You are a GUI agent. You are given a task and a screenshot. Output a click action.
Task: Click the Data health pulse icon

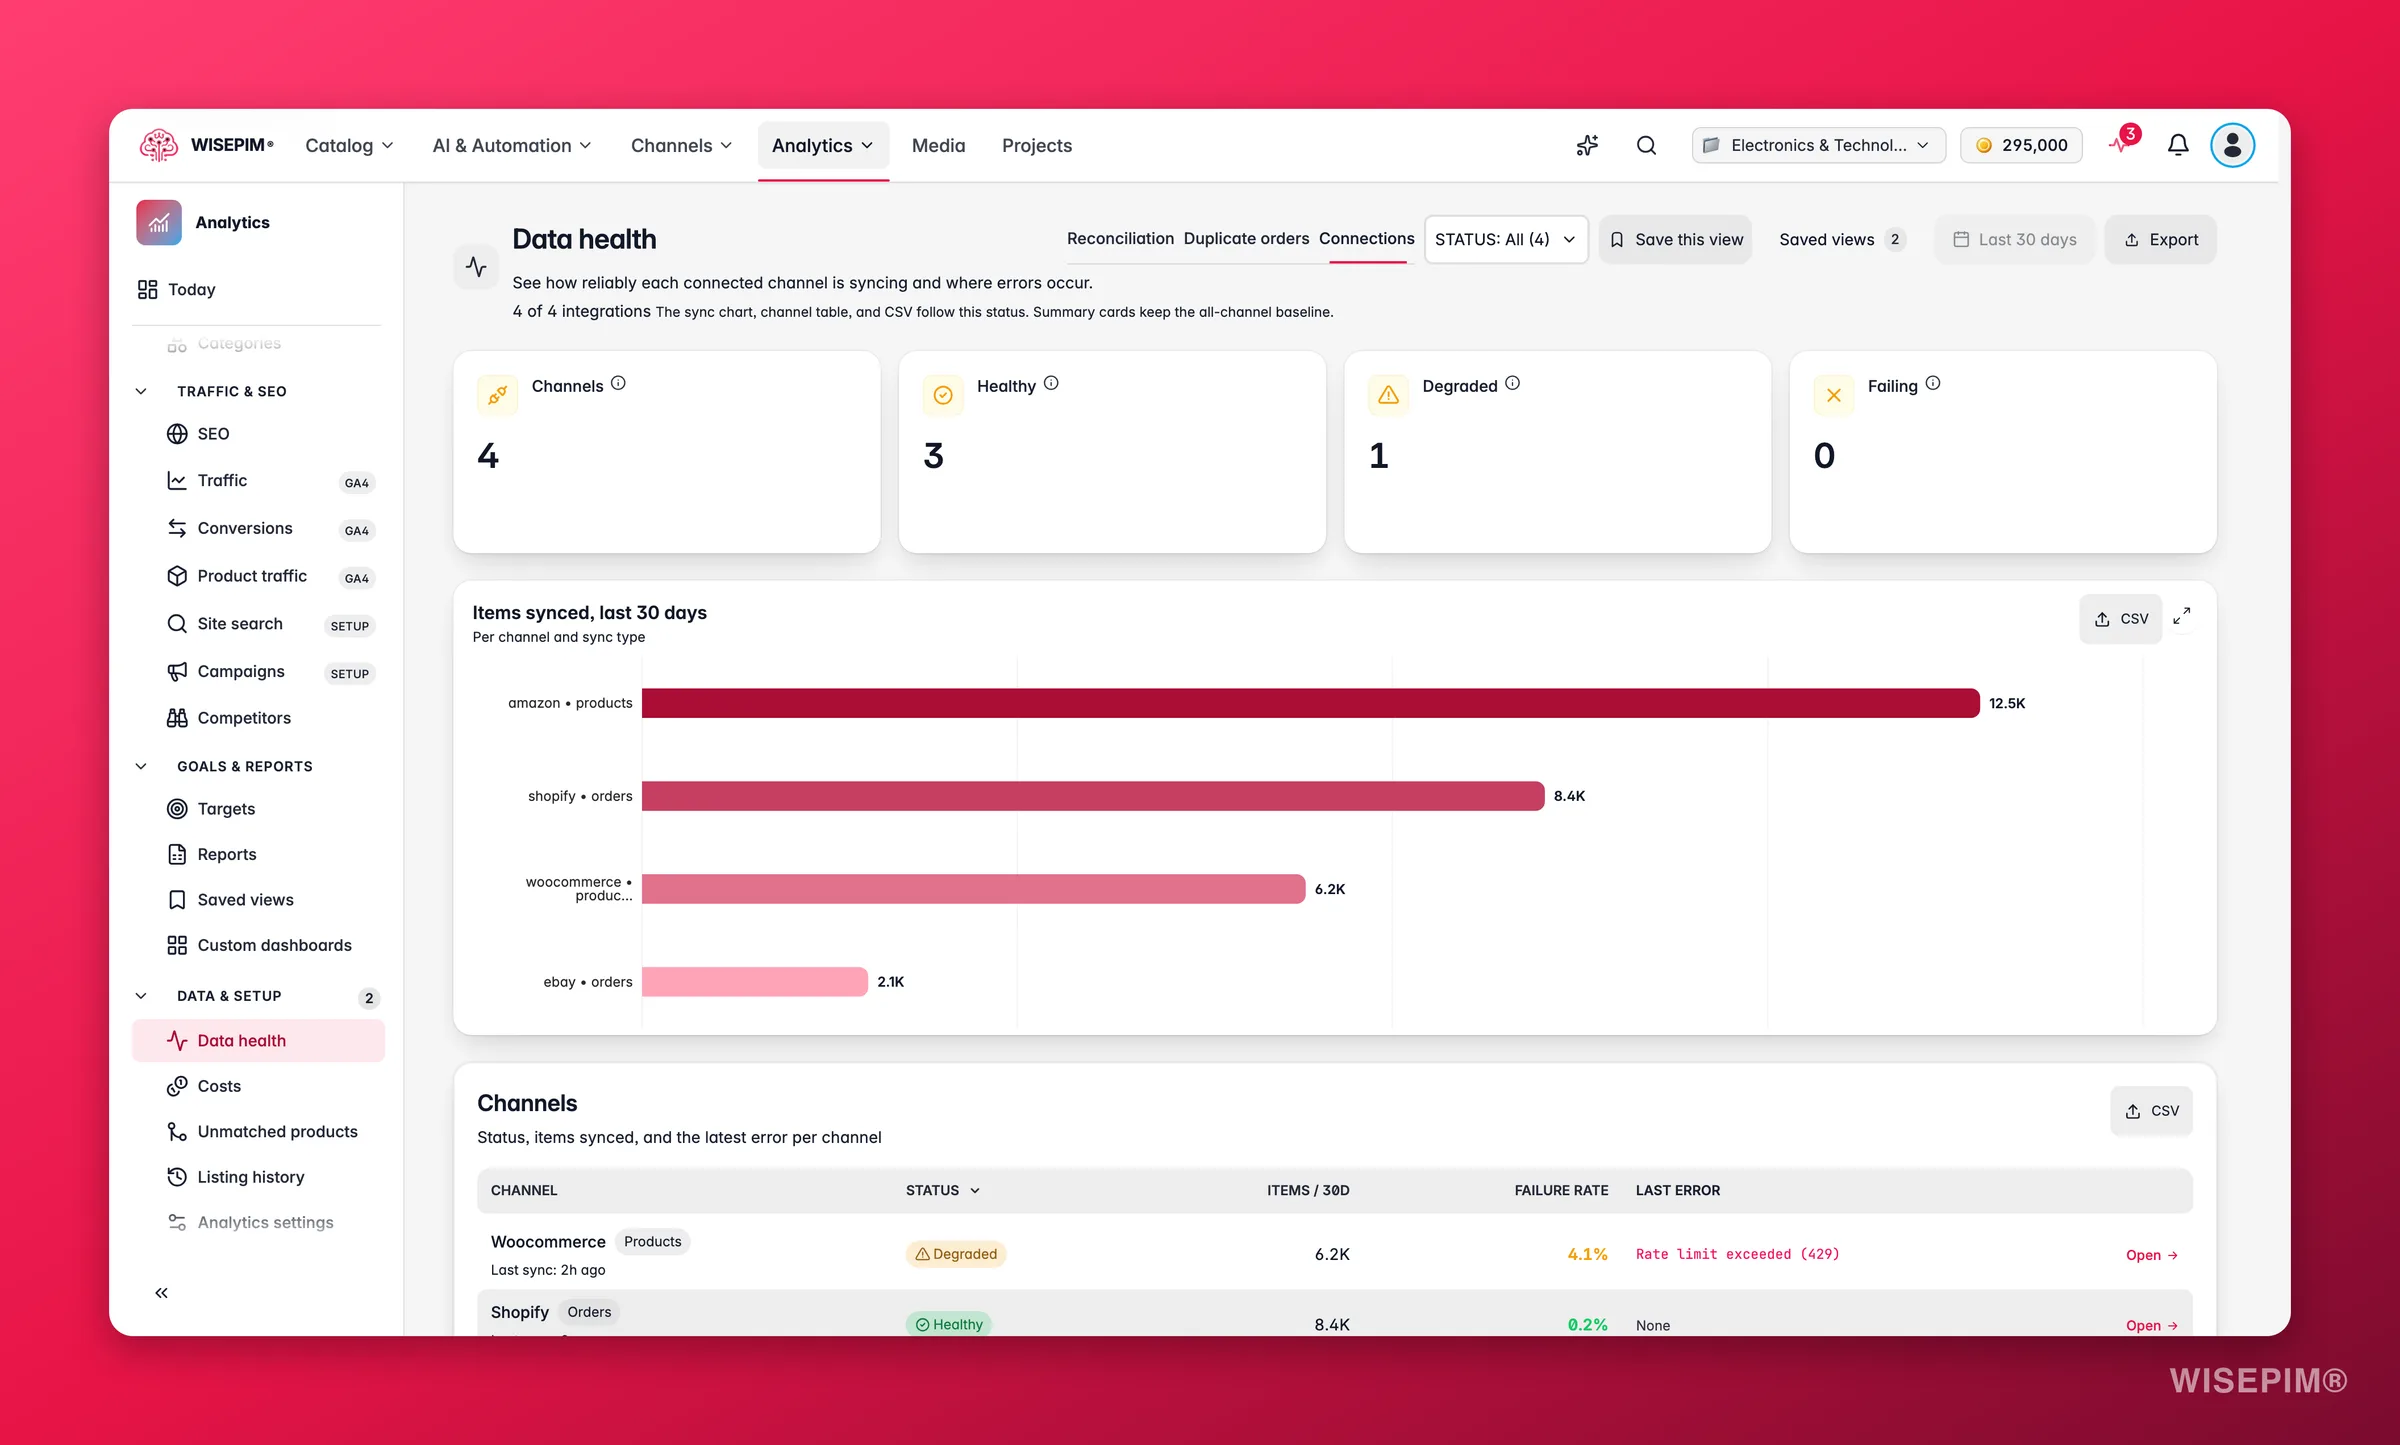pyautogui.click(x=476, y=266)
